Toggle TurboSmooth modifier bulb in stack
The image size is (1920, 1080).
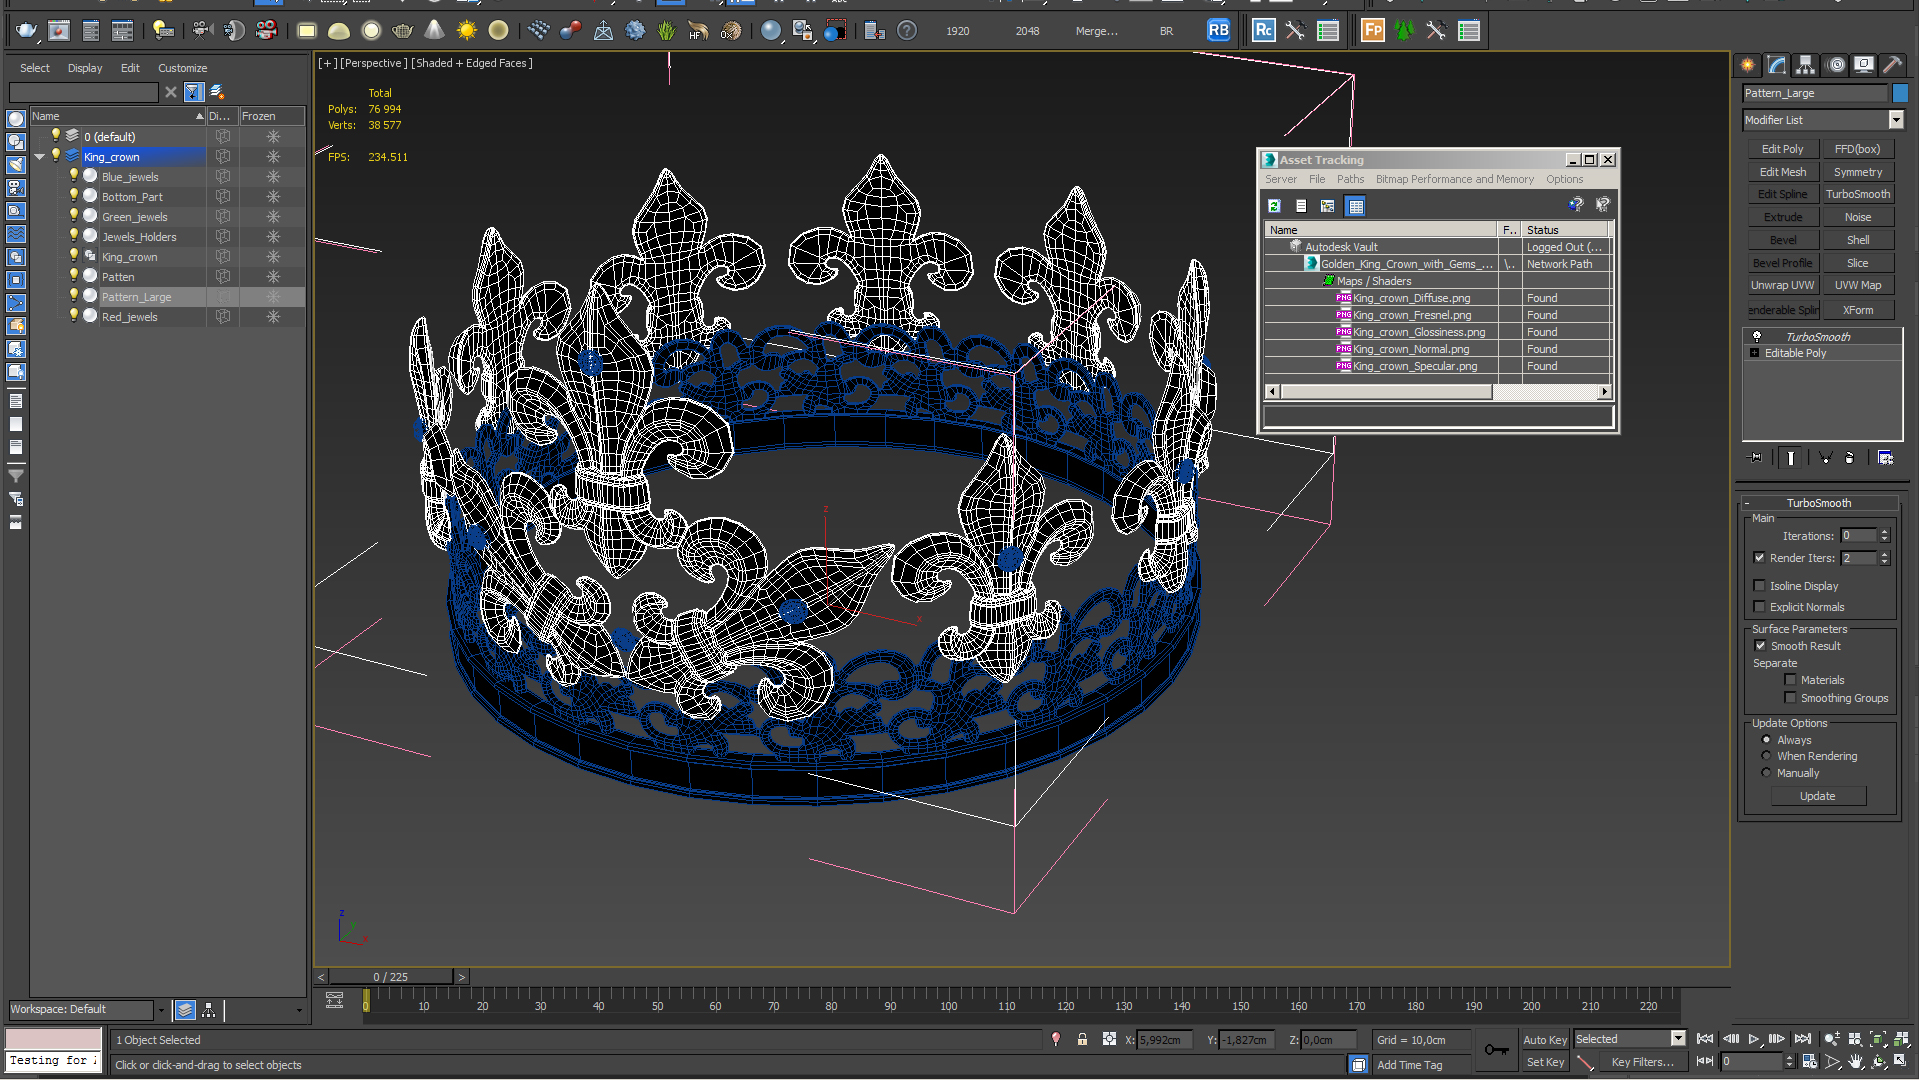coord(1757,337)
